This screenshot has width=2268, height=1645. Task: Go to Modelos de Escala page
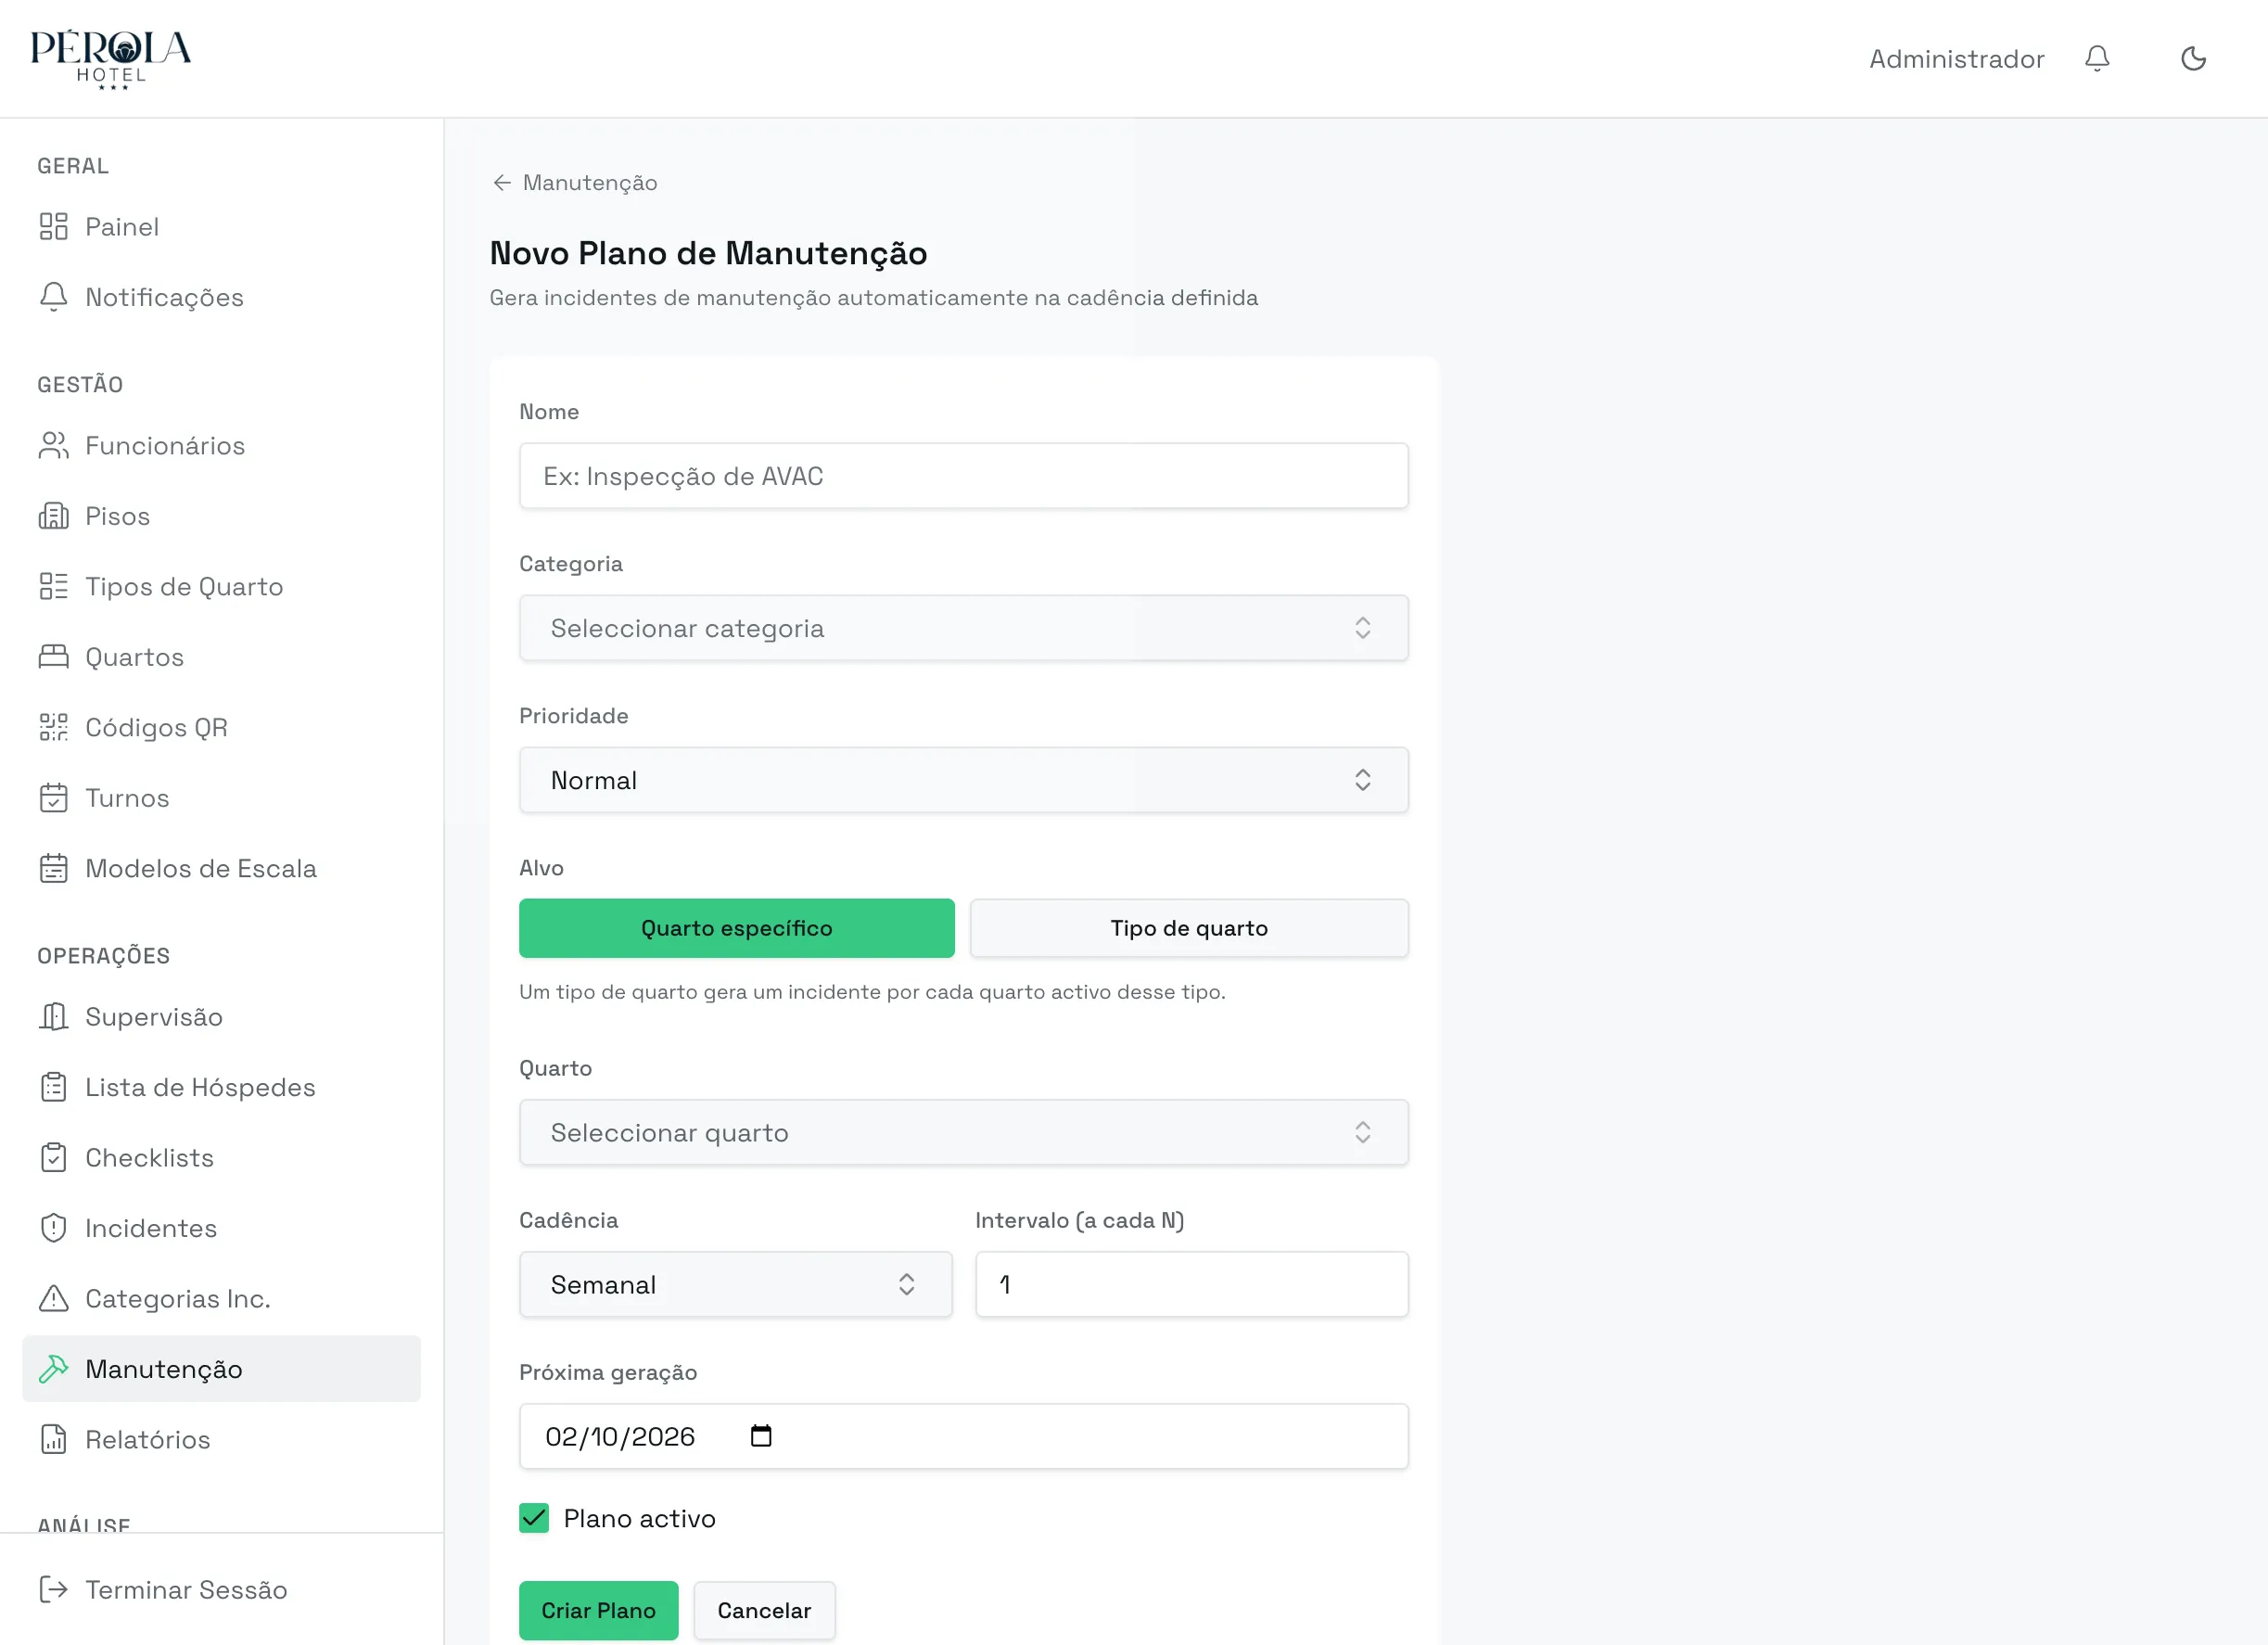(x=222, y=868)
